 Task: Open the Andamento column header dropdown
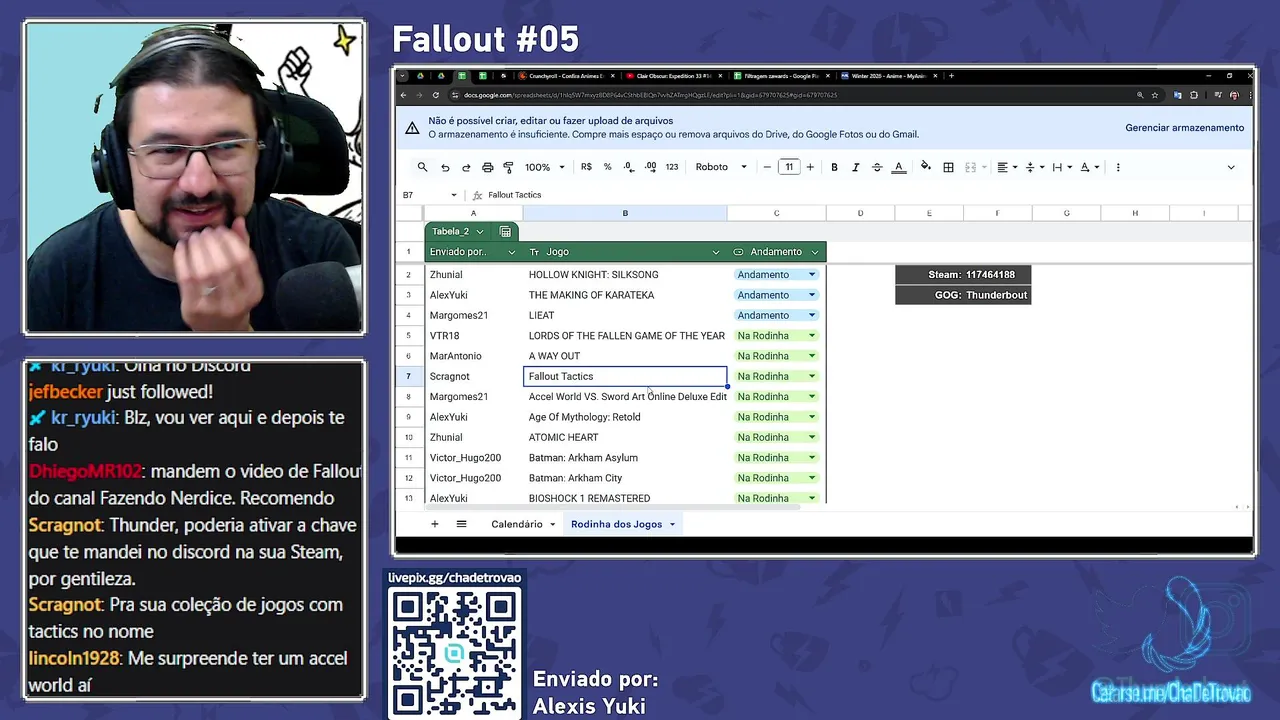(x=816, y=252)
